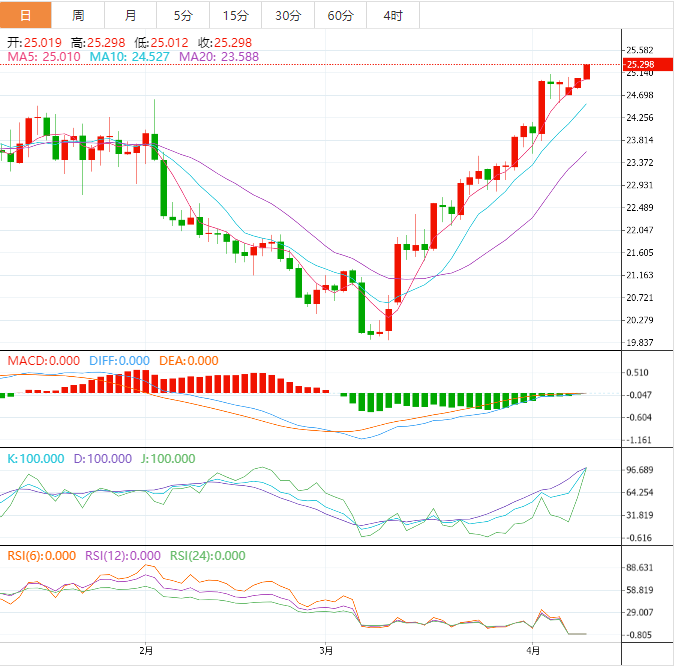This screenshot has height=667, width=676.
Task: Click the MA20: 23.588 legend label
Action: [219, 56]
